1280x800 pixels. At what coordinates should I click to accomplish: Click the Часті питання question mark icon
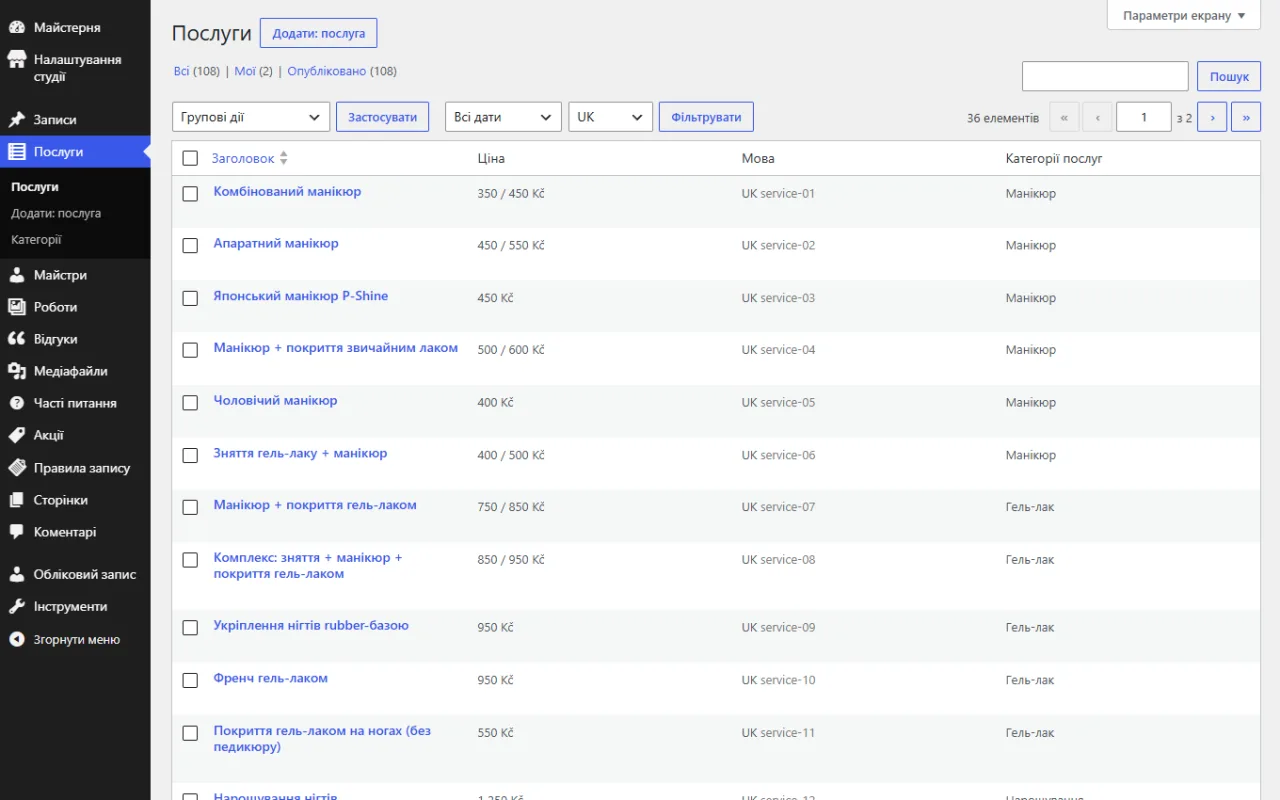tap(17, 403)
